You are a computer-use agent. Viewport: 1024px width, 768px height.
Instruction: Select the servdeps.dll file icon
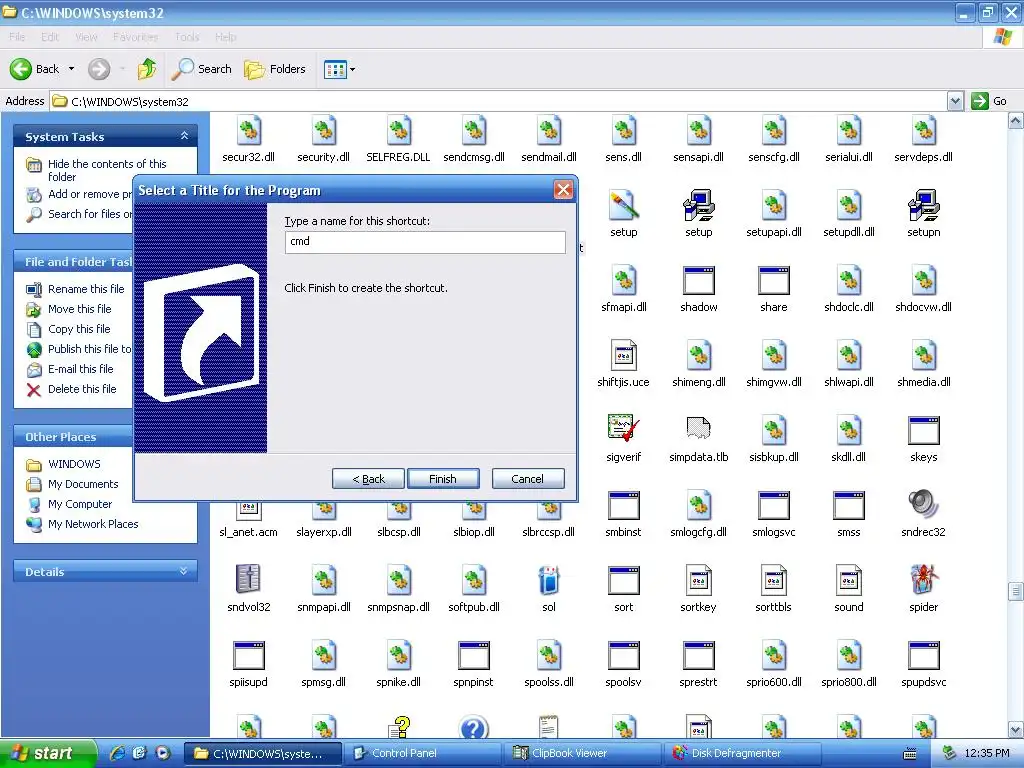coord(923,129)
